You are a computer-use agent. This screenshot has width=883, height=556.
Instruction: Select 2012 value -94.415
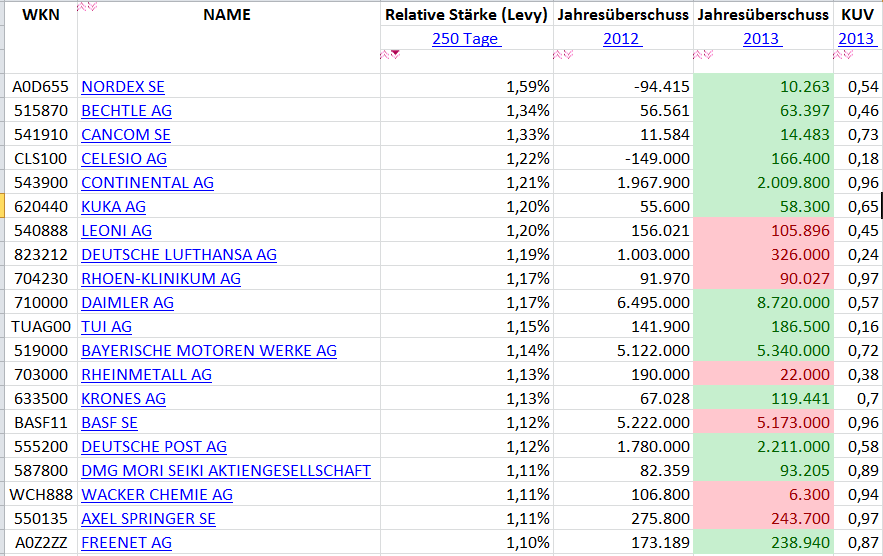623,87
